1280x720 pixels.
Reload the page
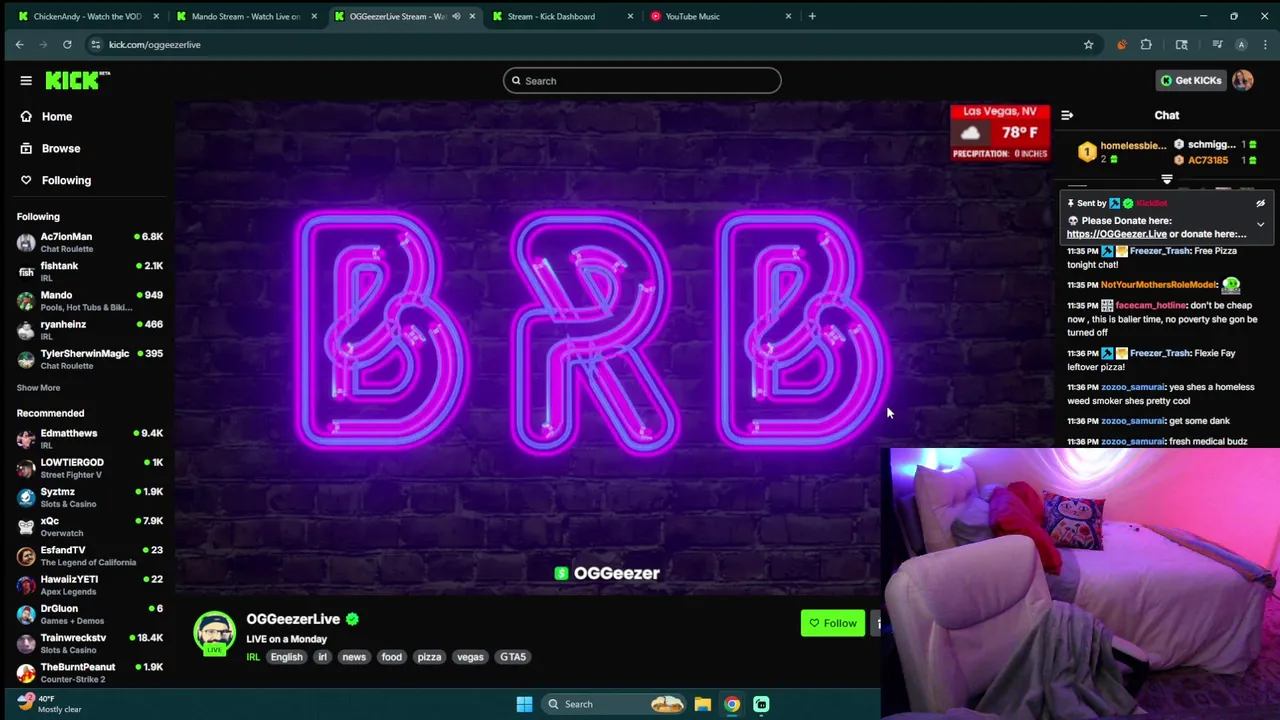click(67, 44)
